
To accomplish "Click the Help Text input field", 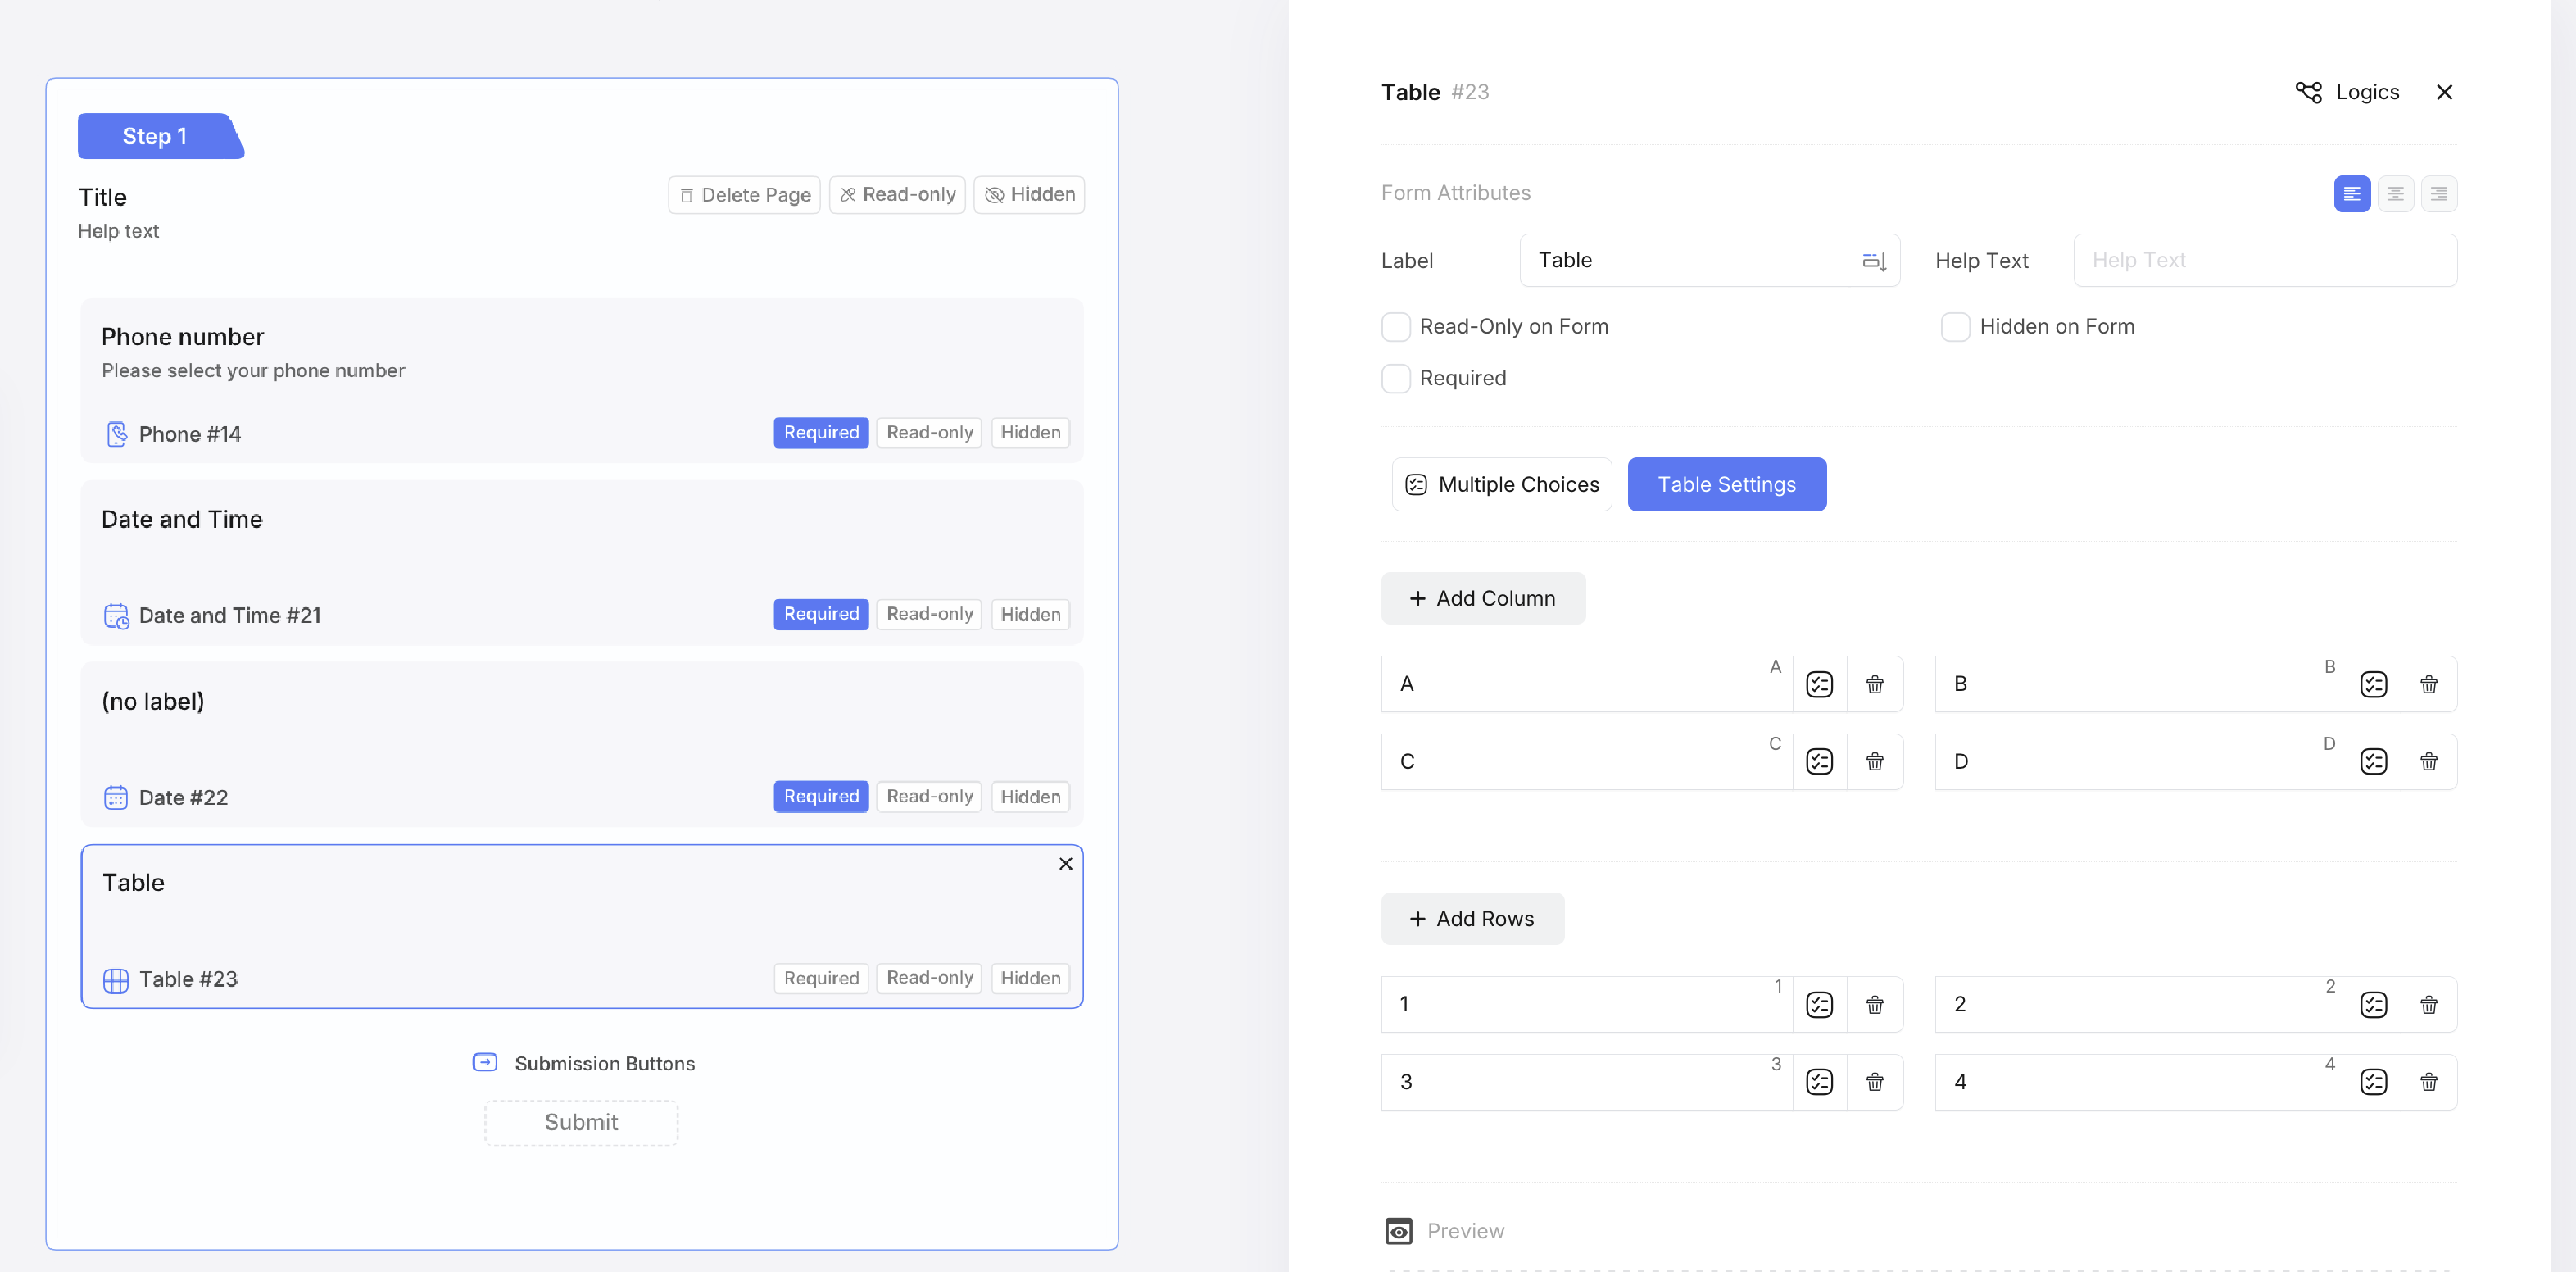I will pos(2264,261).
